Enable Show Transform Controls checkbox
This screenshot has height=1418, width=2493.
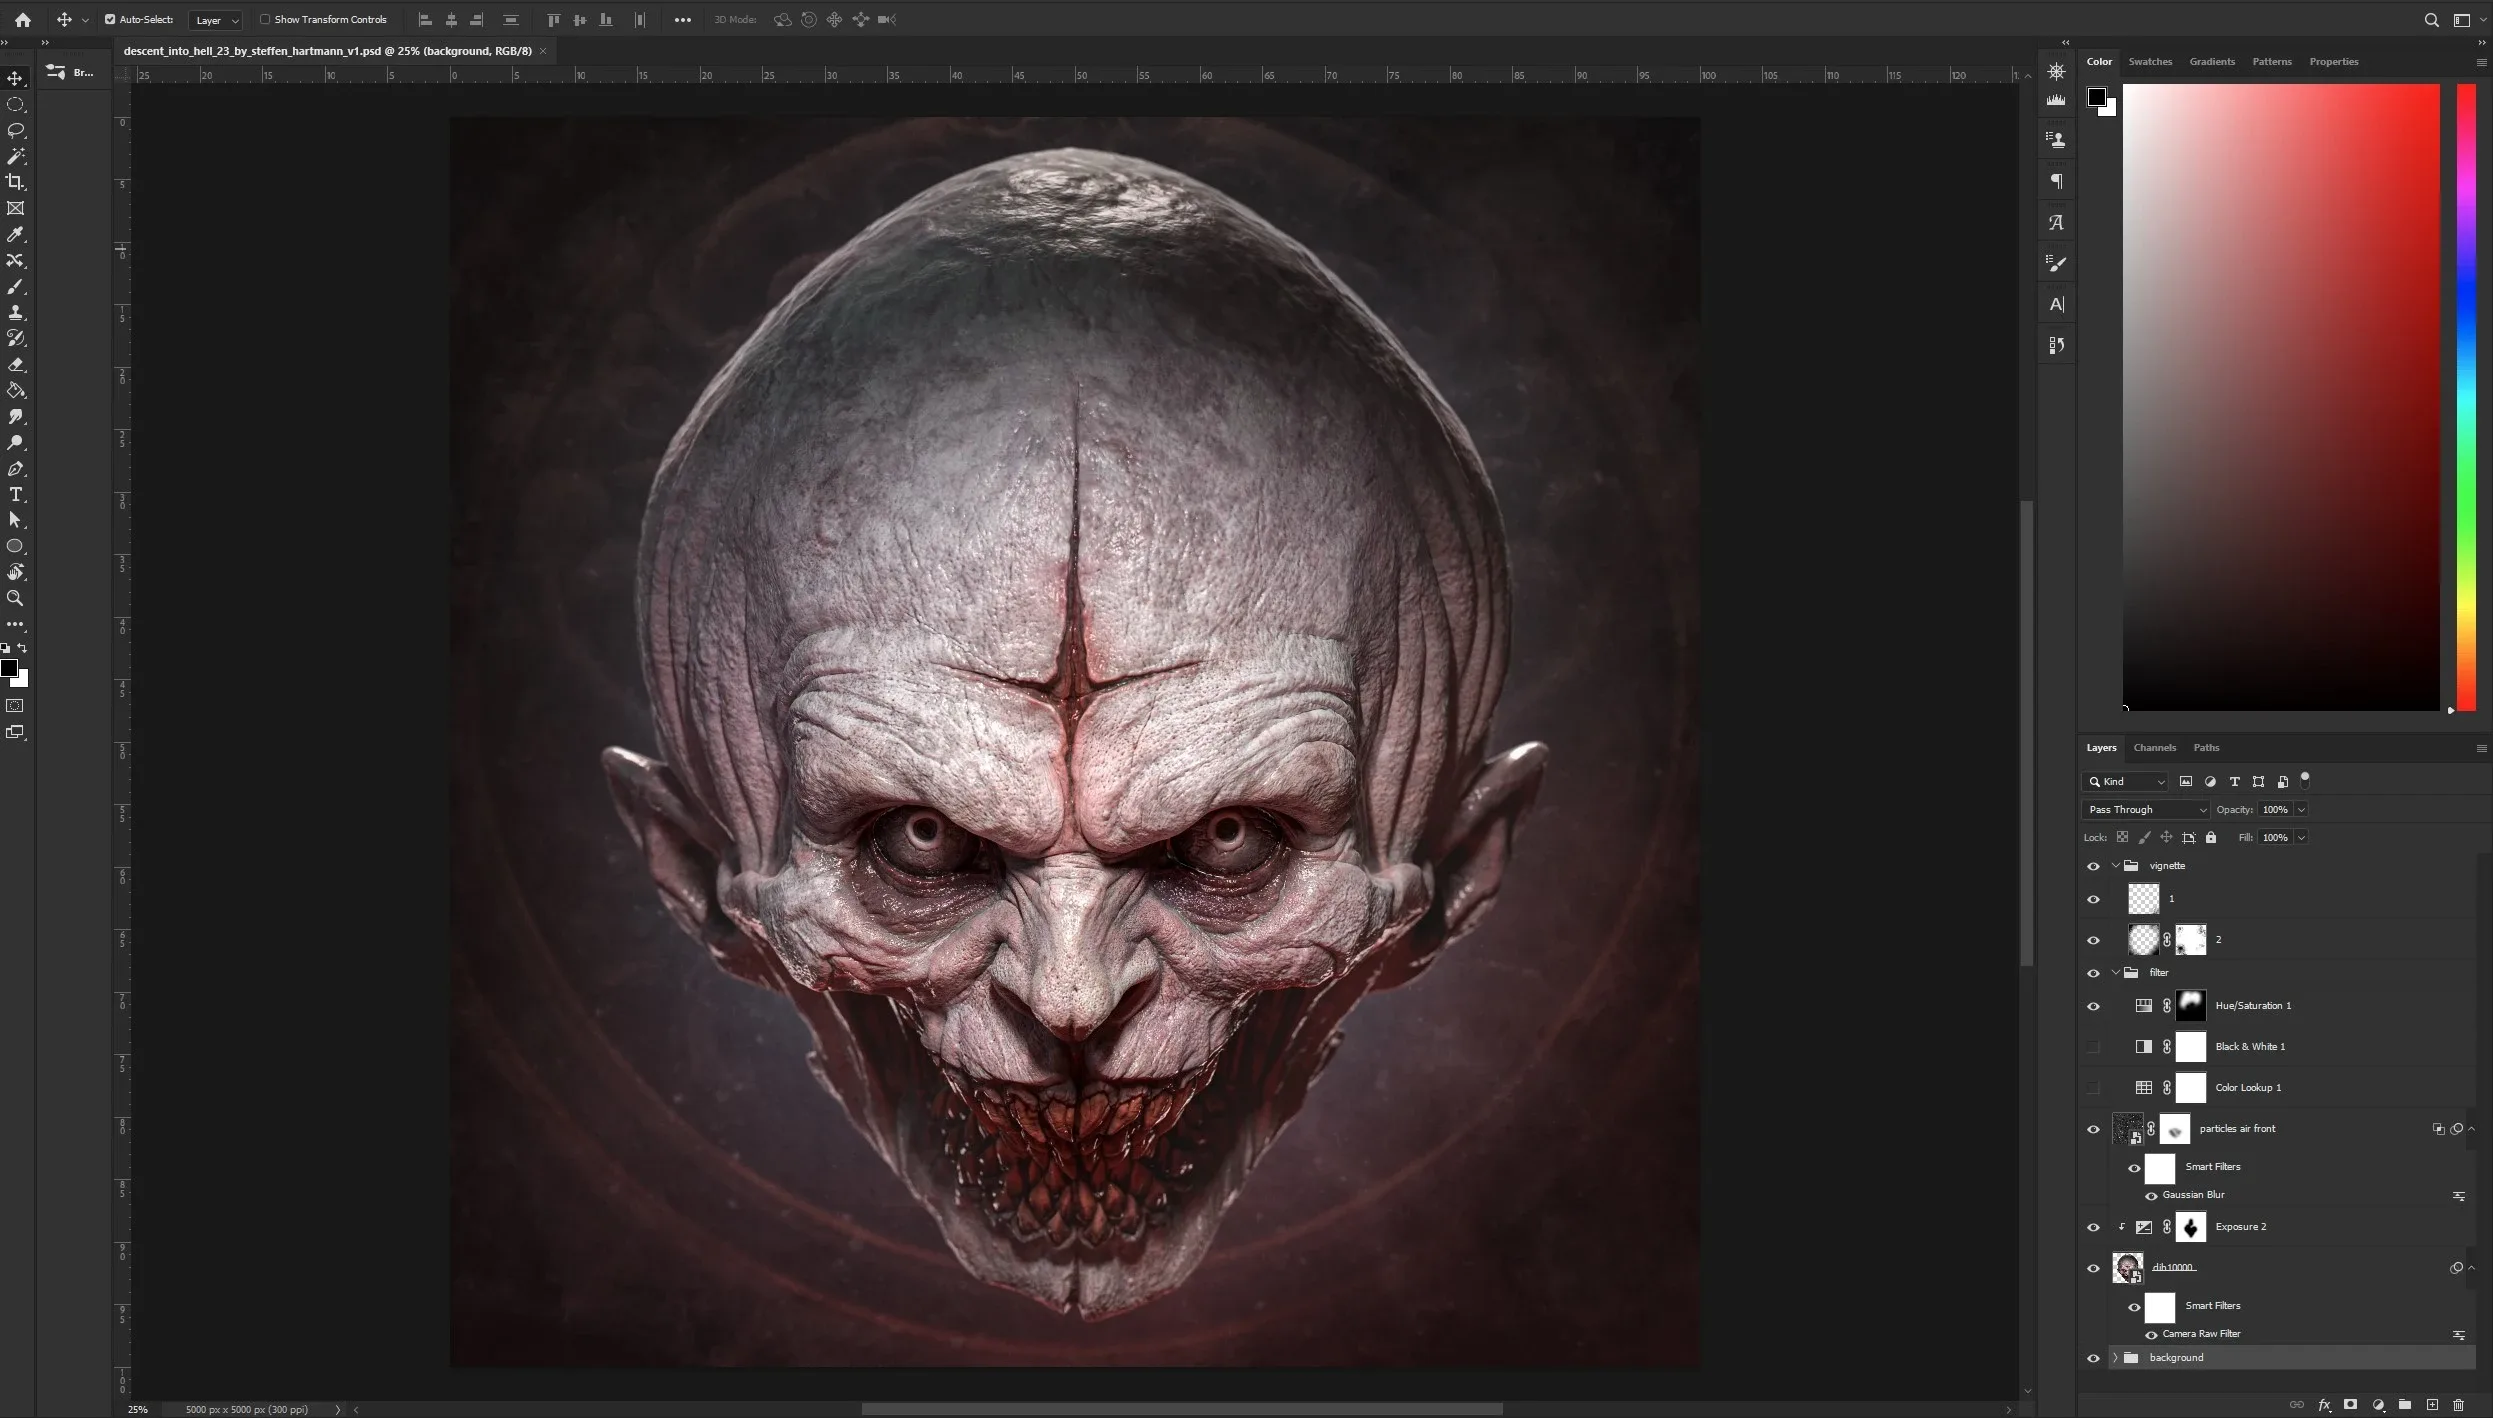click(265, 19)
